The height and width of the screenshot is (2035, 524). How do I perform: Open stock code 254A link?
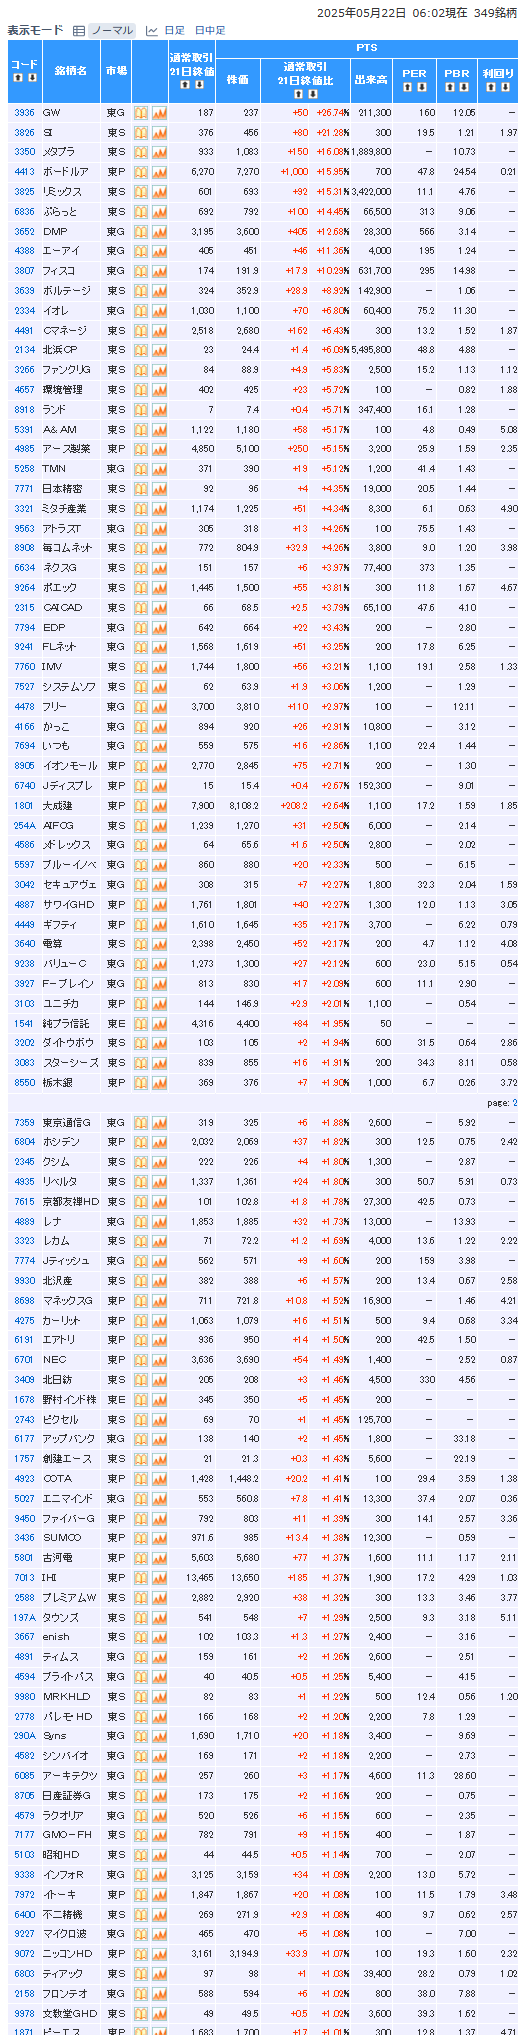(24, 826)
